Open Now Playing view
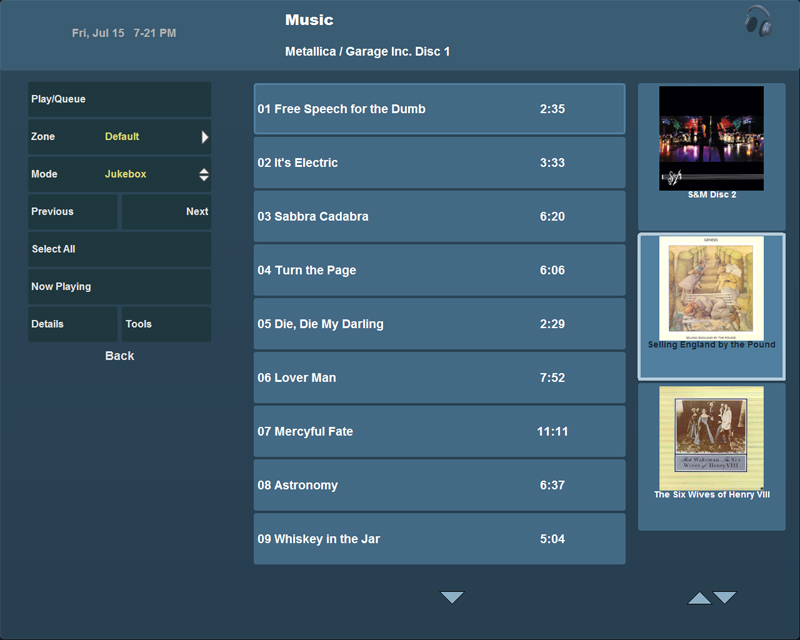 (119, 287)
